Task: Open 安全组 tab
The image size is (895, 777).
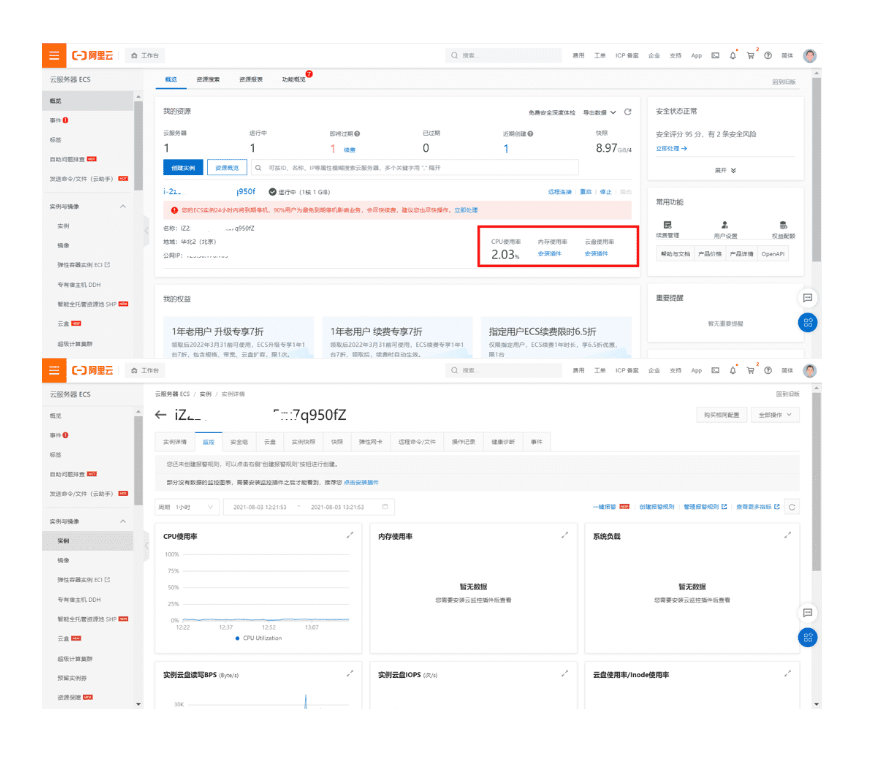Action: coord(239,442)
